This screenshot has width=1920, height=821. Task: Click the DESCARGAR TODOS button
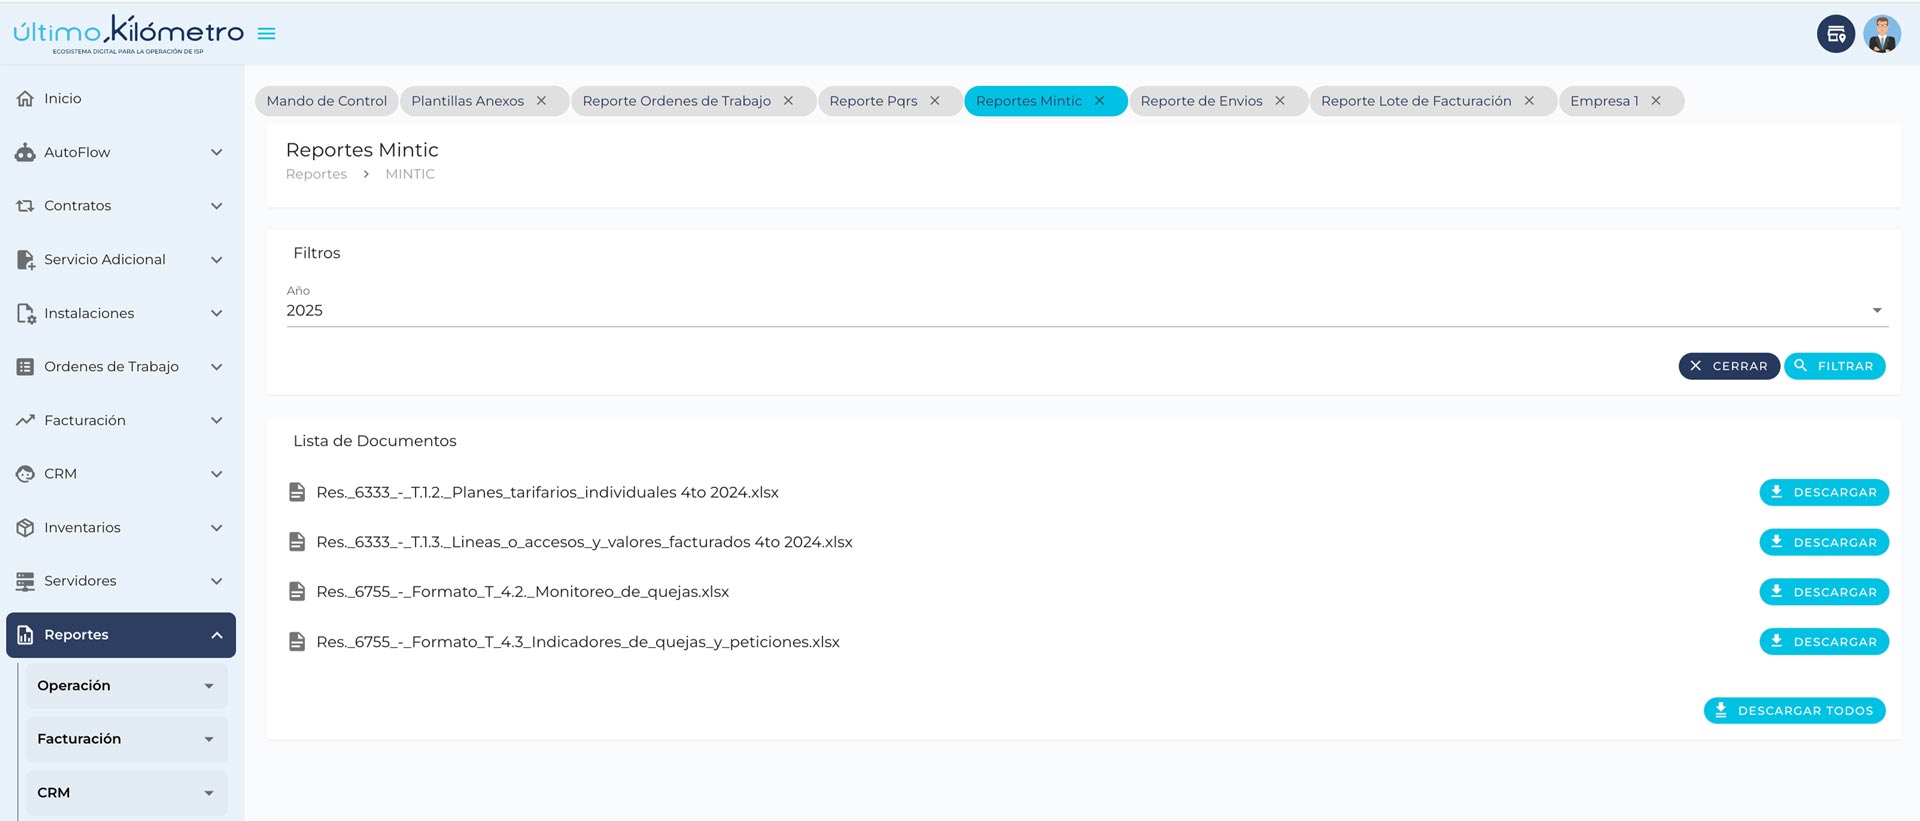(1794, 711)
